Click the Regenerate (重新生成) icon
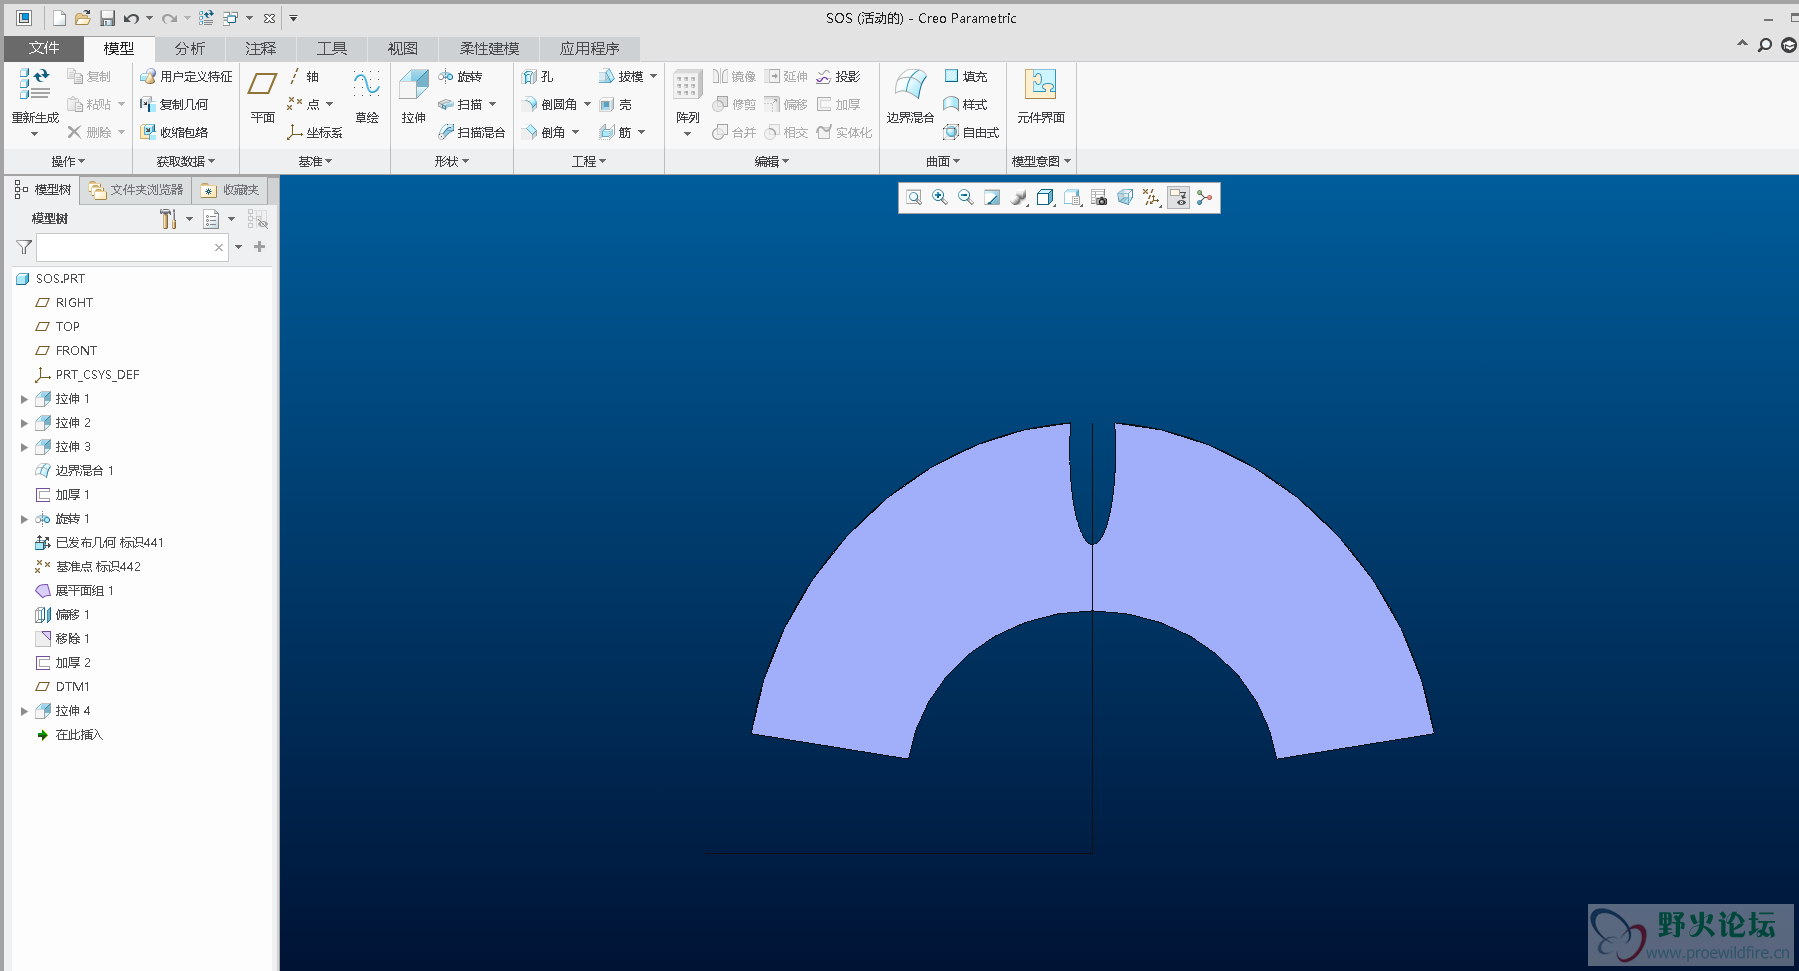The width and height of the screenshot is (1799, 971). point(34,84)
